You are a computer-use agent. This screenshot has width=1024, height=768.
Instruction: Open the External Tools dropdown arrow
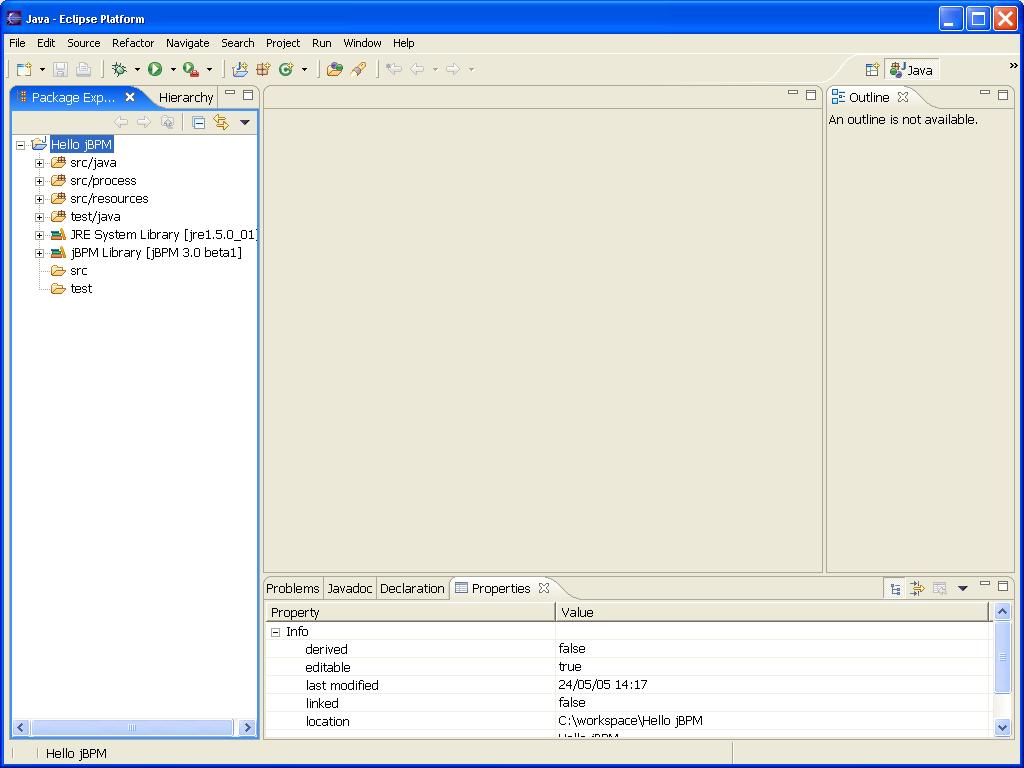pyautogui.click(x=209, y=69)
